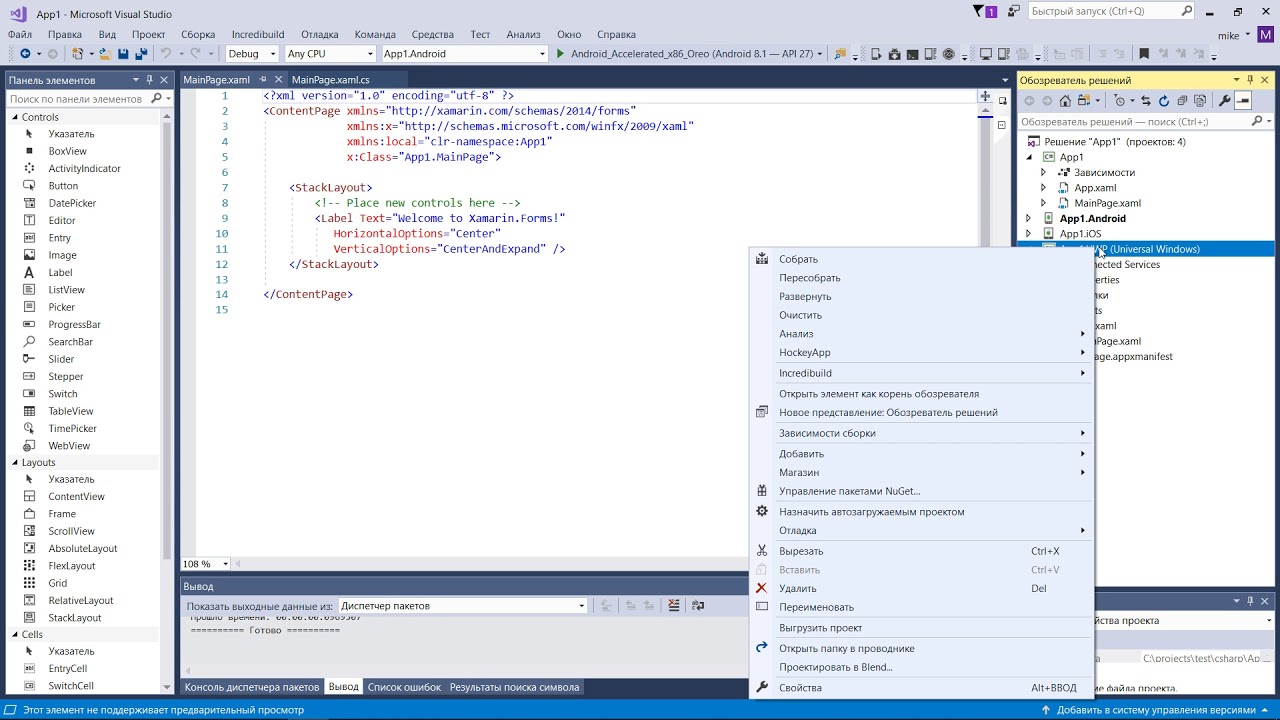Click the bookmark icon in main toolbar

[x=1144, y=54]
